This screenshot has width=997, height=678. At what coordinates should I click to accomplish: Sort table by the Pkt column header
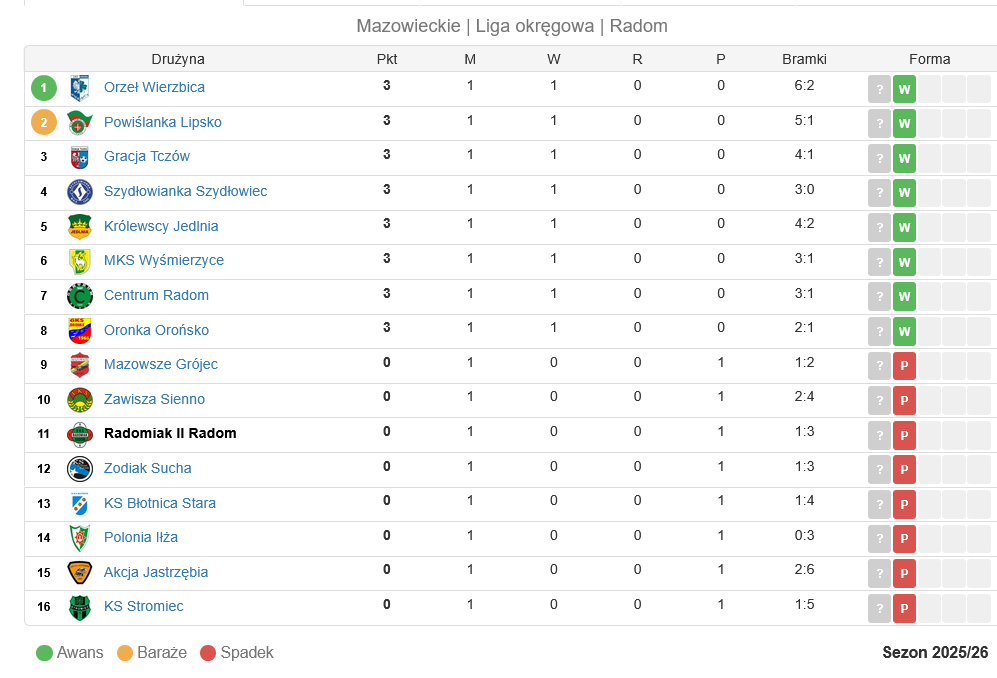[x=387, y=59]
